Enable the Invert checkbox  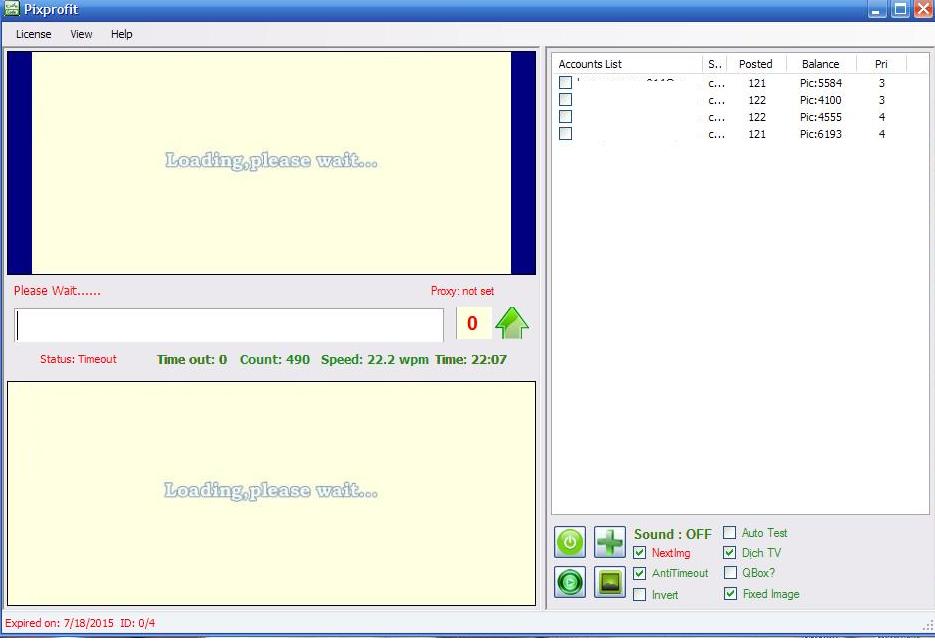(x=639, y=595)
